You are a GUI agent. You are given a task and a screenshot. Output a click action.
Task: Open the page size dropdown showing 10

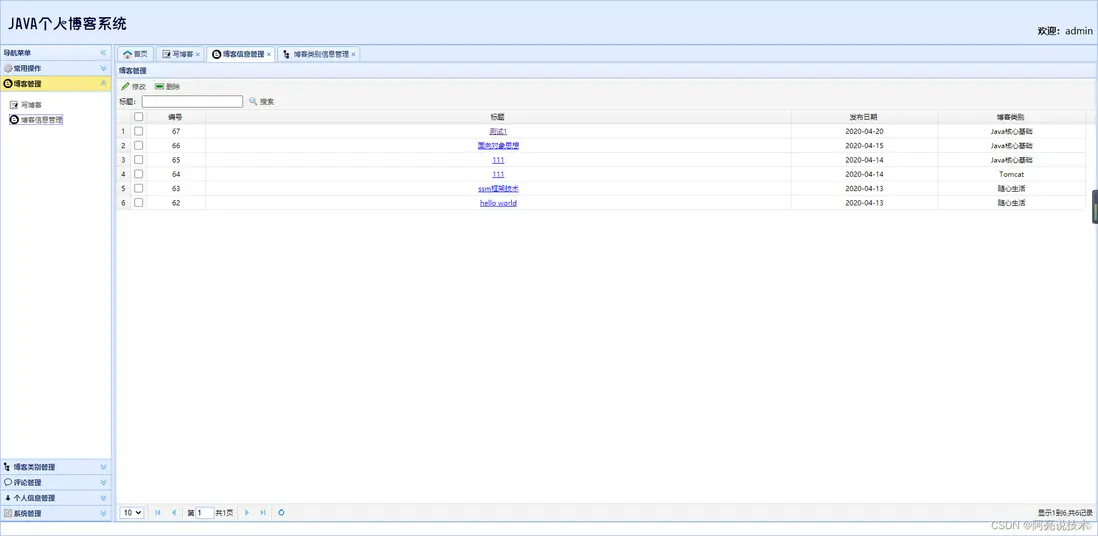point(132,513)
